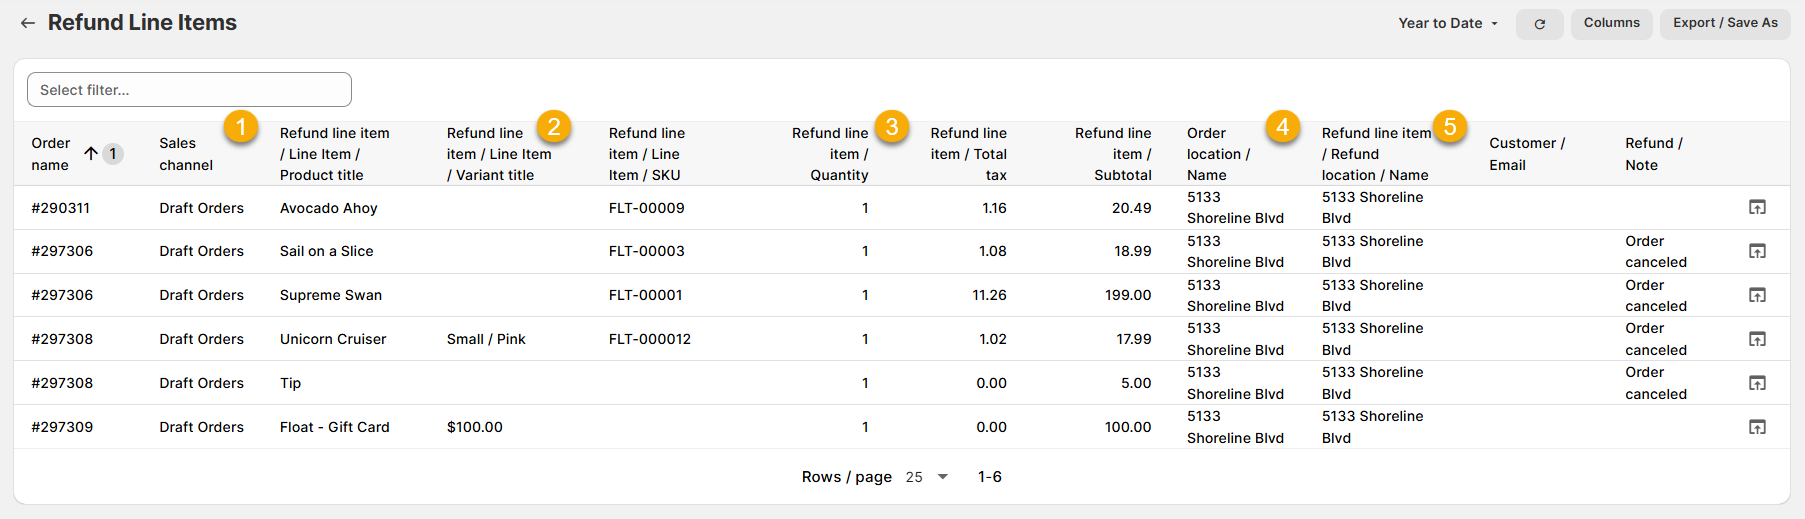Open details icon for Unicorn Cruiser row

(x=1756, y=340)
